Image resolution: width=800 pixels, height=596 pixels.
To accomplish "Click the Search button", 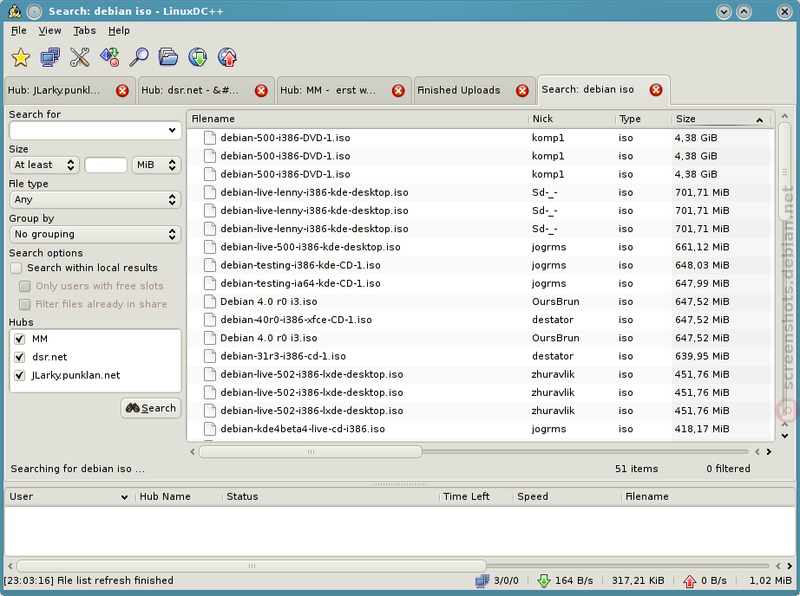I will [x=151, y=408].
